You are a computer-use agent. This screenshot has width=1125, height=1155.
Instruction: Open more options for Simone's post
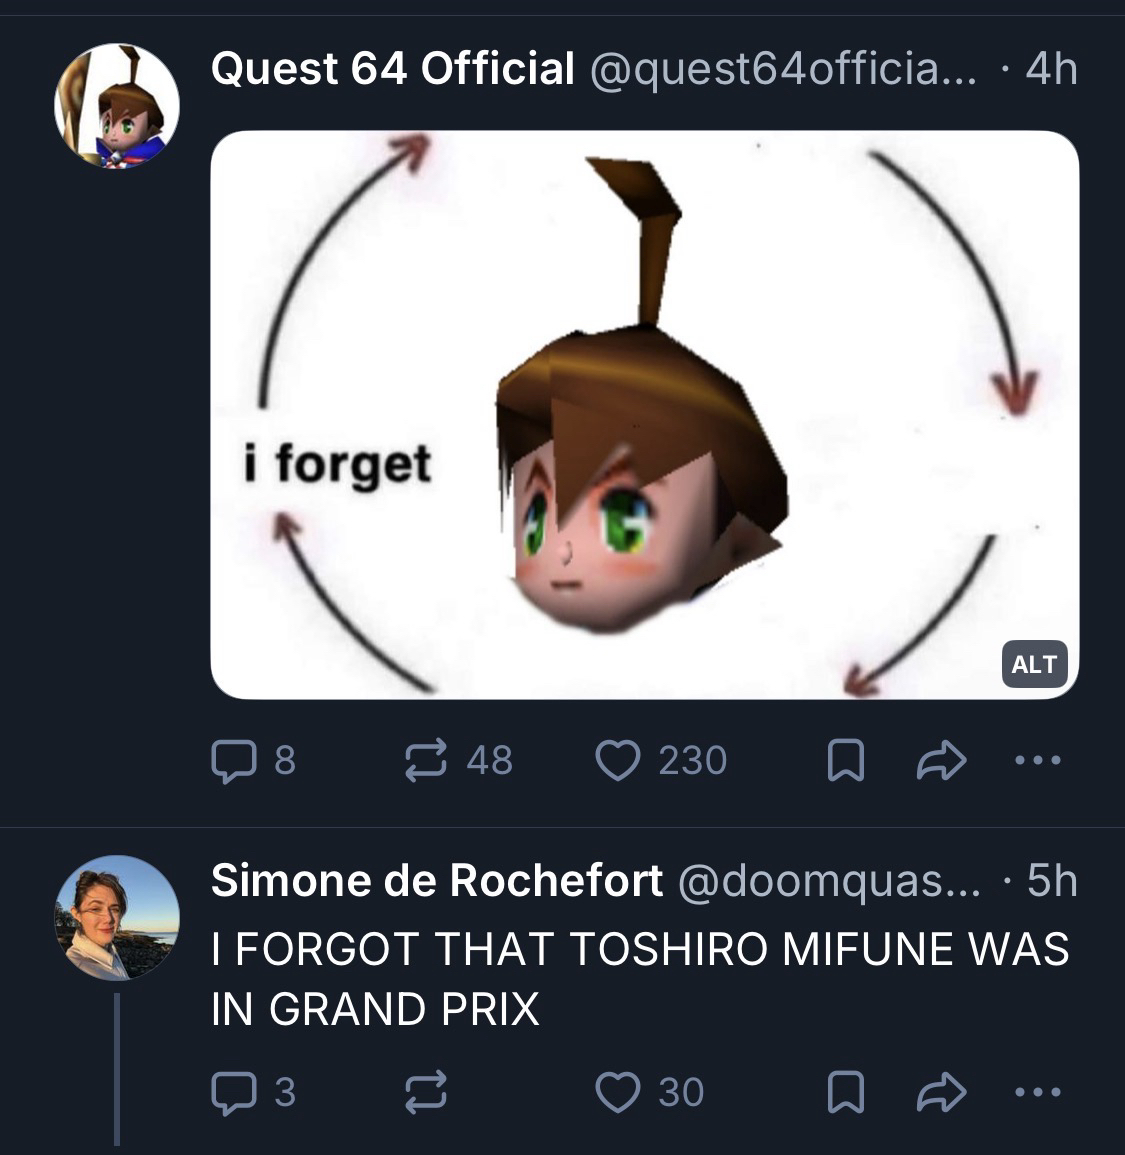[x=1037, y=1092]
